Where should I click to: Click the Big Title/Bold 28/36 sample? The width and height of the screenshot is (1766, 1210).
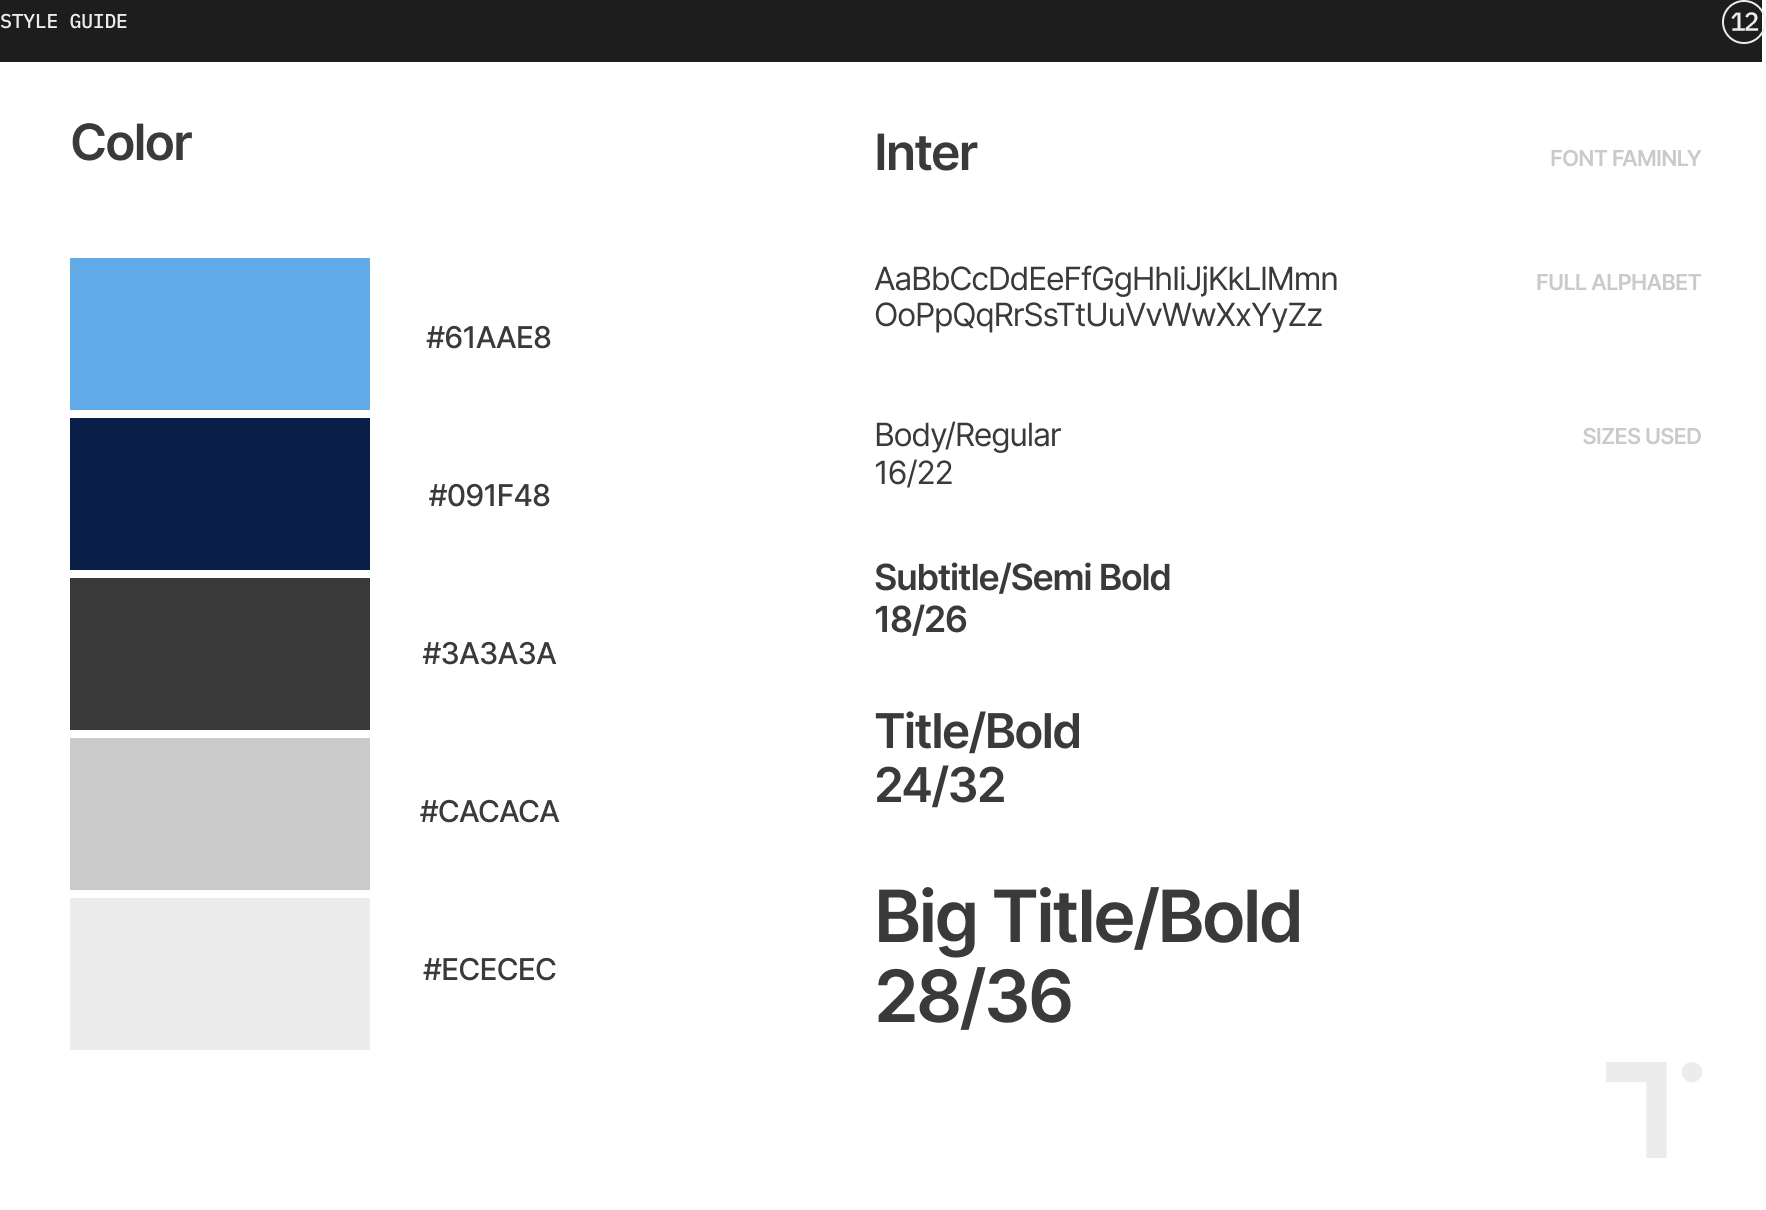pos(1088,957)
